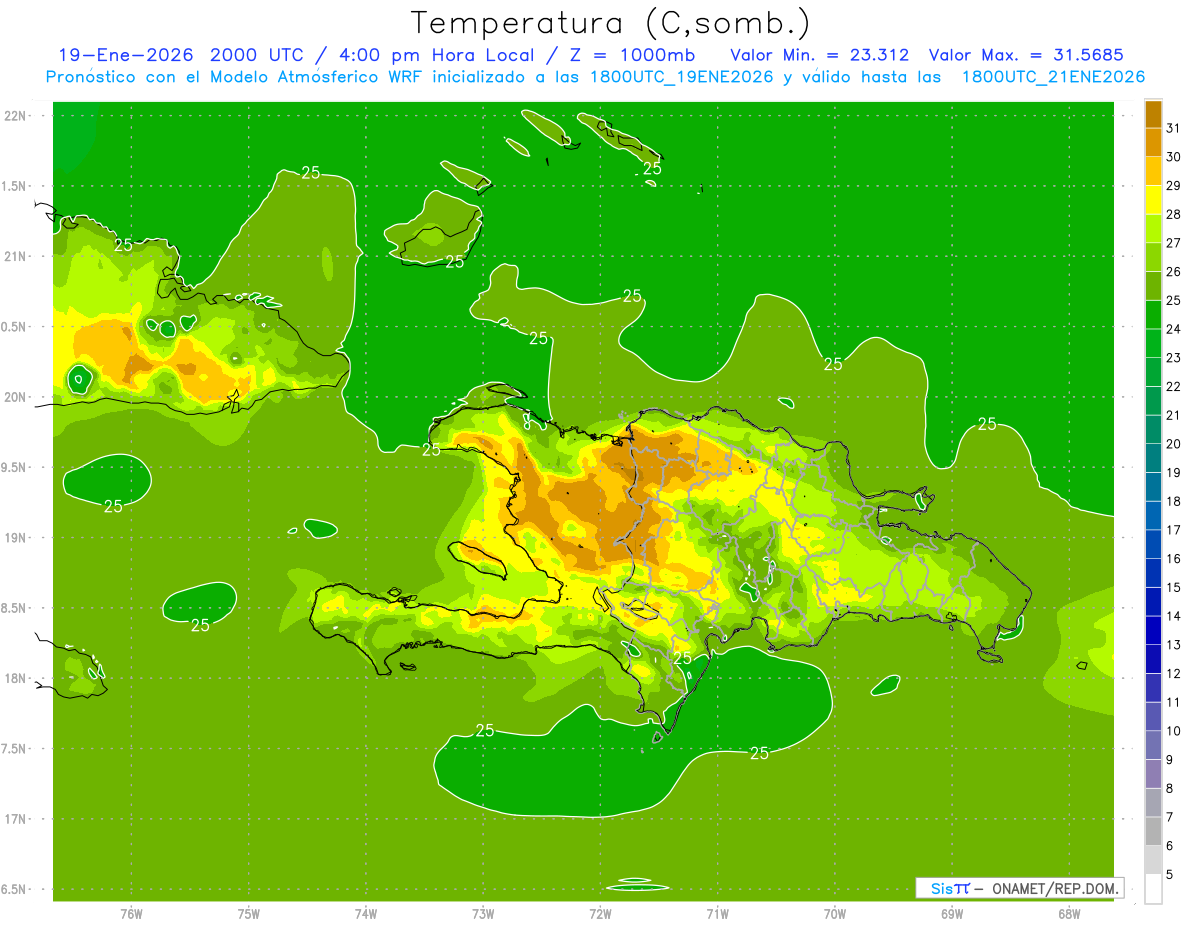Image resolution: width=1200 pixels, height=927 pixels.
Task: Click the "31" label on the color scale
Action: tap(1174, 128)
